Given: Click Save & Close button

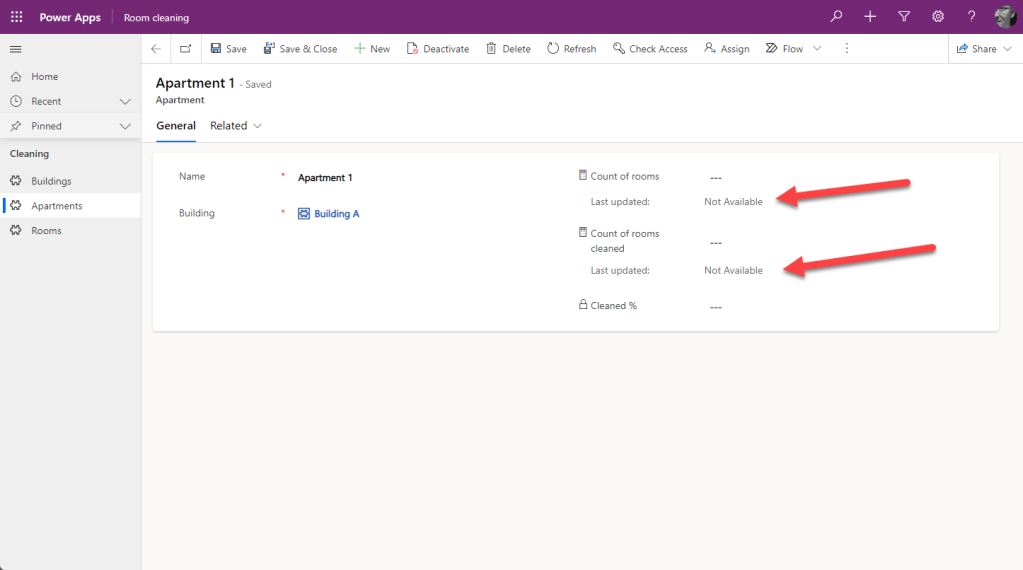Looking at the screenshot, I should click(x=300, y=49).
